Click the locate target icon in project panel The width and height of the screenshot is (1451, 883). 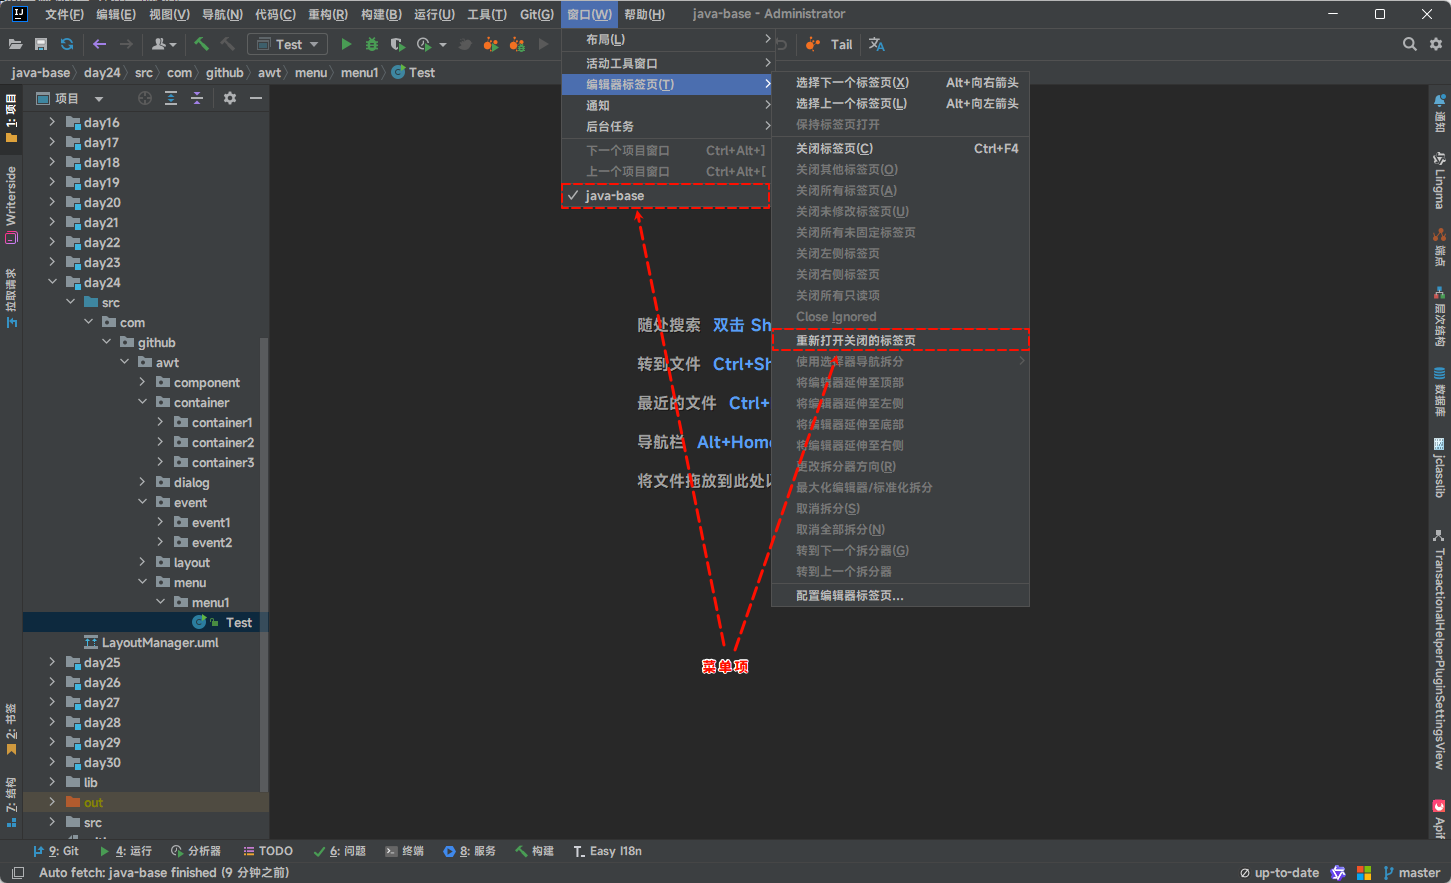coord(145,98)
